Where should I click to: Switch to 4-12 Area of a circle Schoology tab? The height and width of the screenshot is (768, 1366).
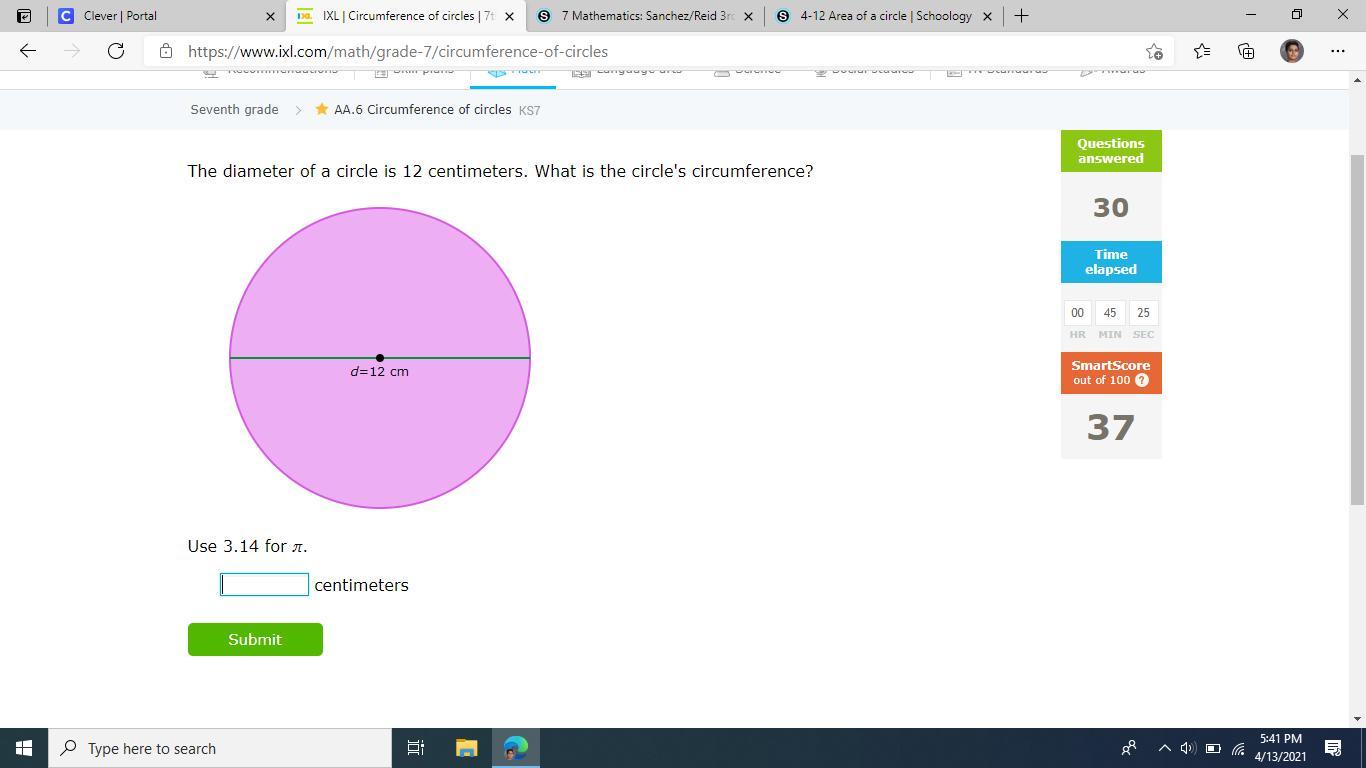(x=885, y=16)
